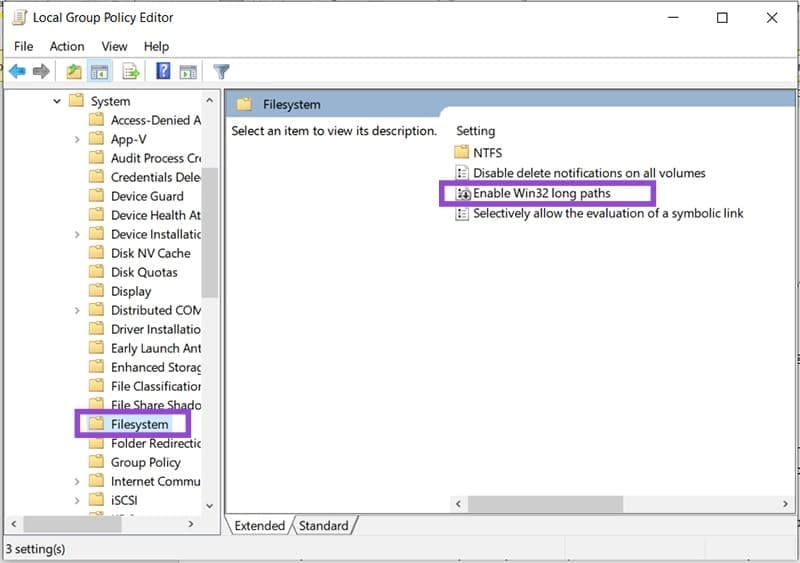Expand the iSCSI tree node
This screenshot has width=800, height=563.
77,500
